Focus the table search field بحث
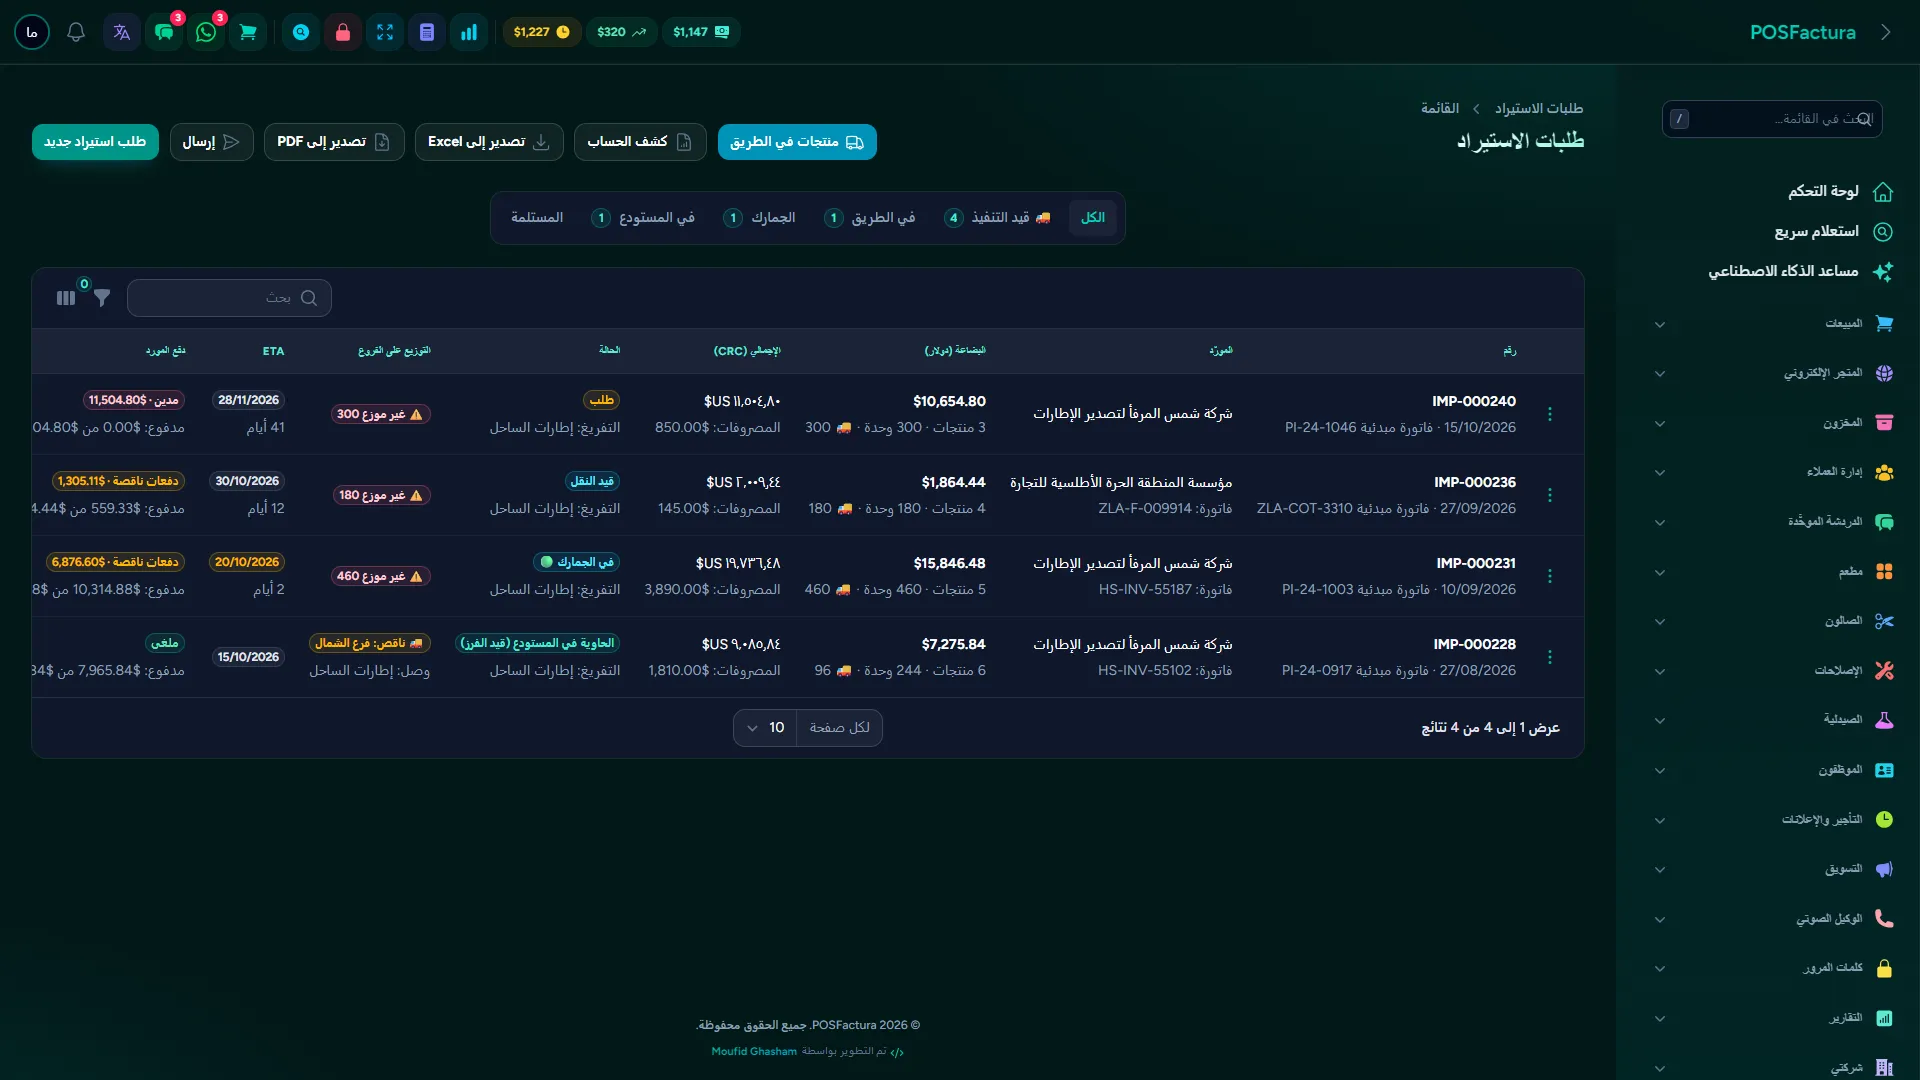 [x=229, y=298]
